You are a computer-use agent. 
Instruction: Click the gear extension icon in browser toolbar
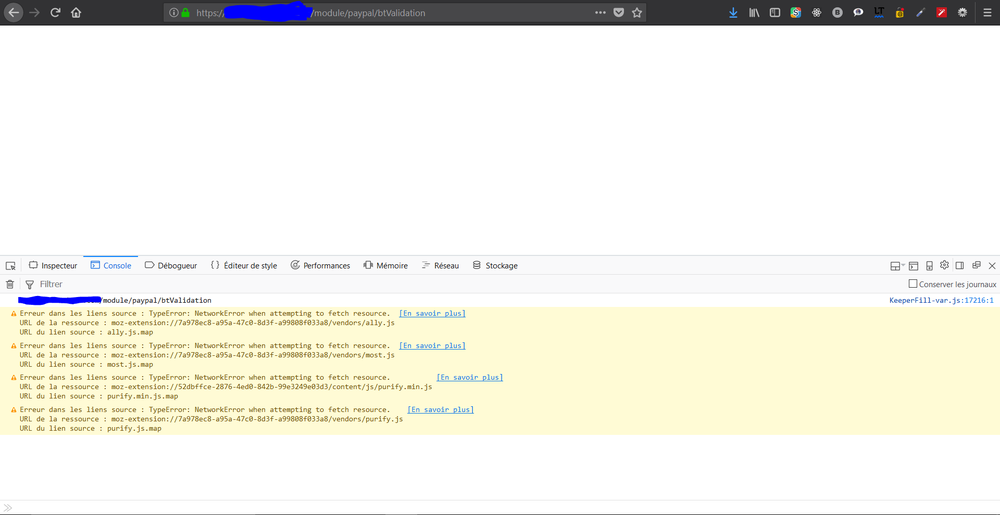[962, 12]
